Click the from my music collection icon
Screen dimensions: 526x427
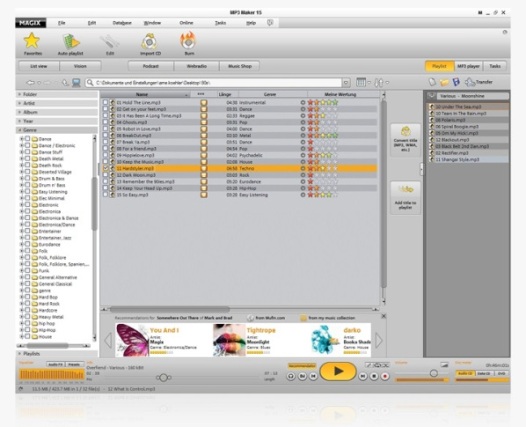point(303,318)
